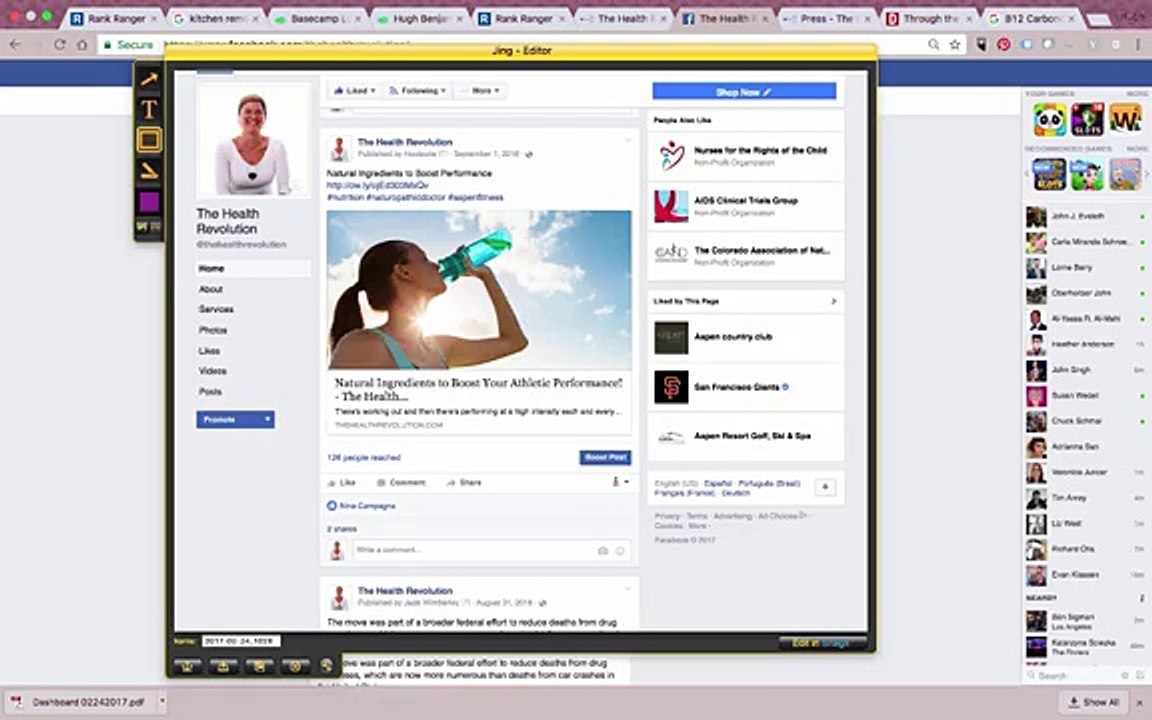1152x720 pixels.
Task: Click the second button in Jing bottom bar
Action: pos(223,666)
